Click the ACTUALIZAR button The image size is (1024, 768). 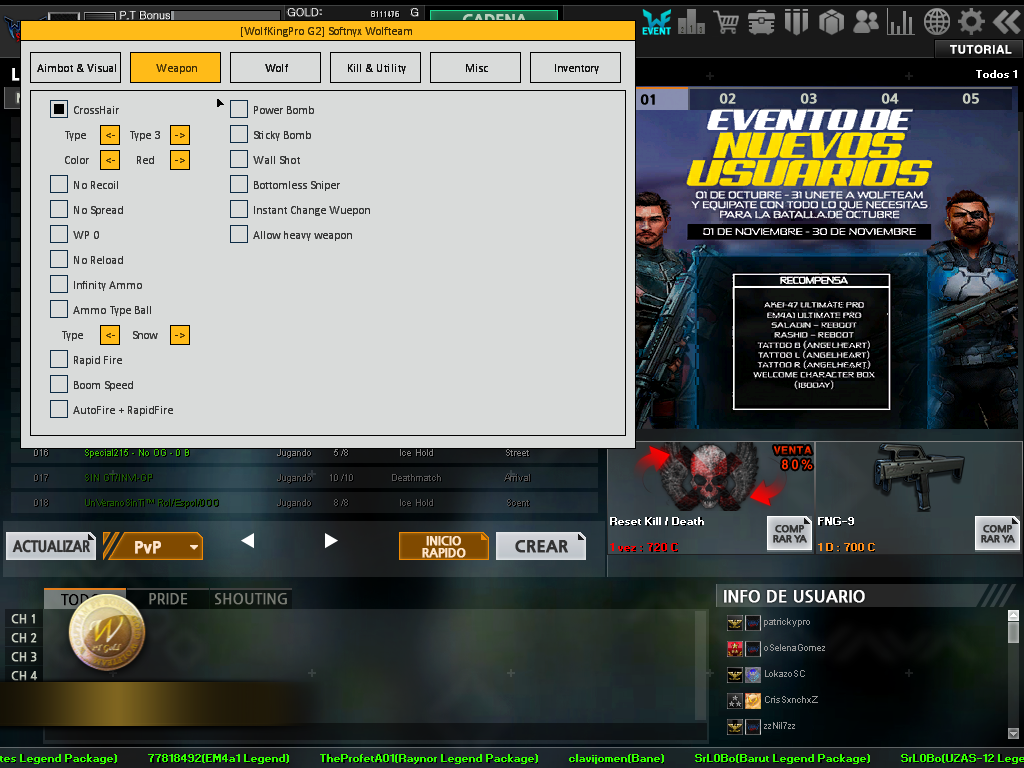tap(52, 547)
